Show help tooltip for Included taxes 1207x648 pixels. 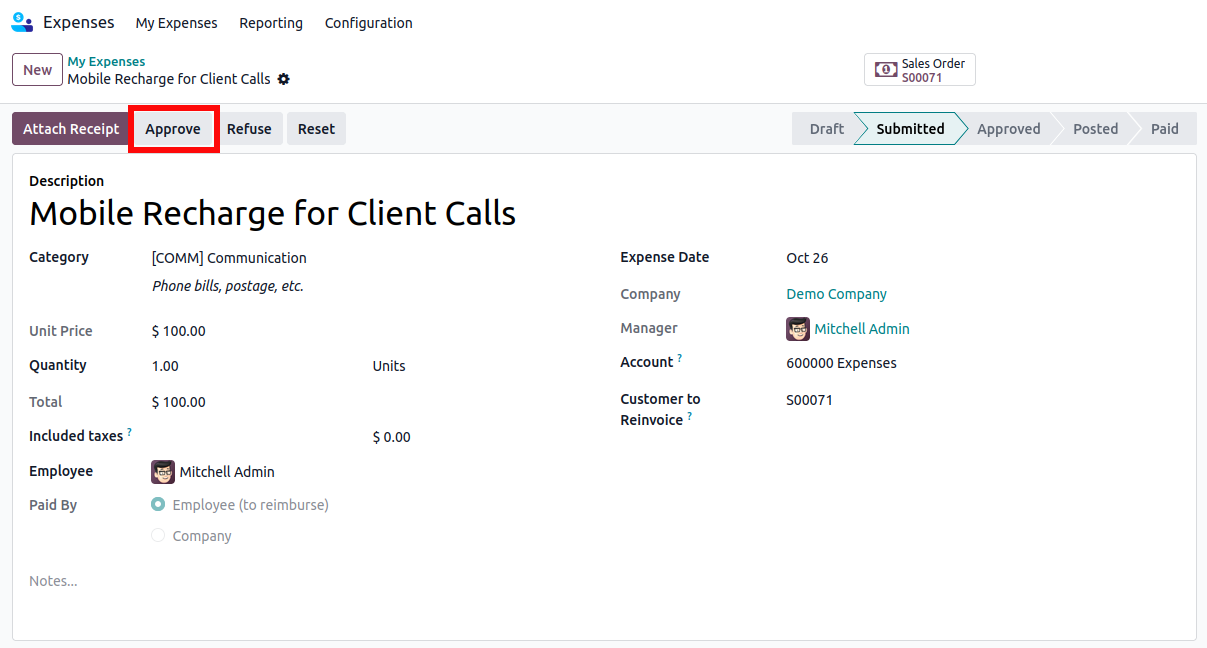(130, 432)
